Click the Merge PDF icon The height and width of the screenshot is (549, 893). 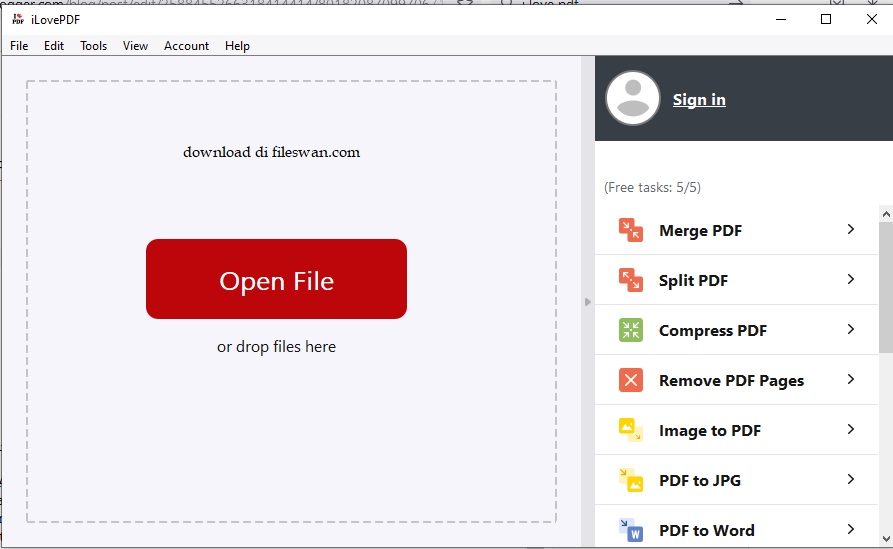point(630,230)
